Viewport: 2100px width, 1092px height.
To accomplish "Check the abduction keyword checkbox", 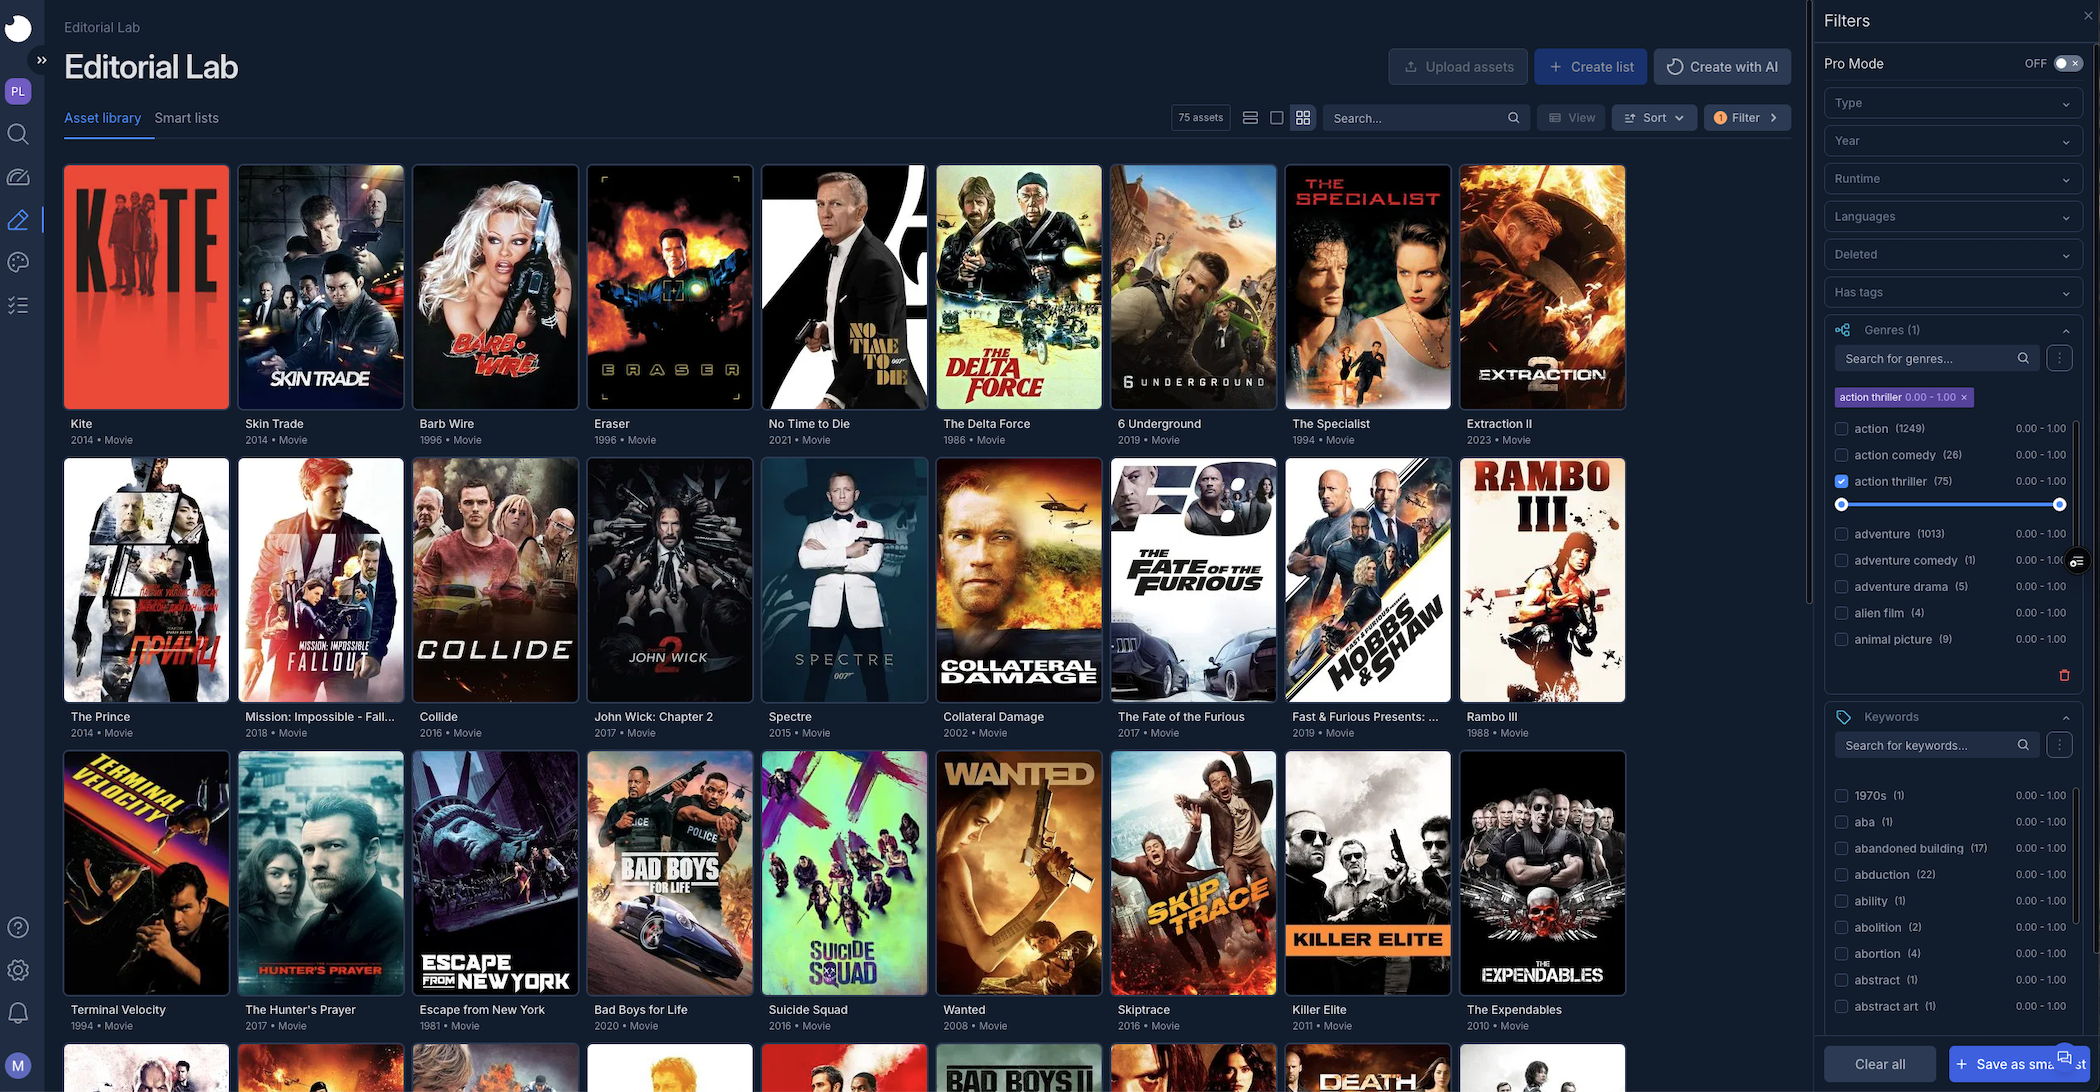I will tap(1841, 875).
